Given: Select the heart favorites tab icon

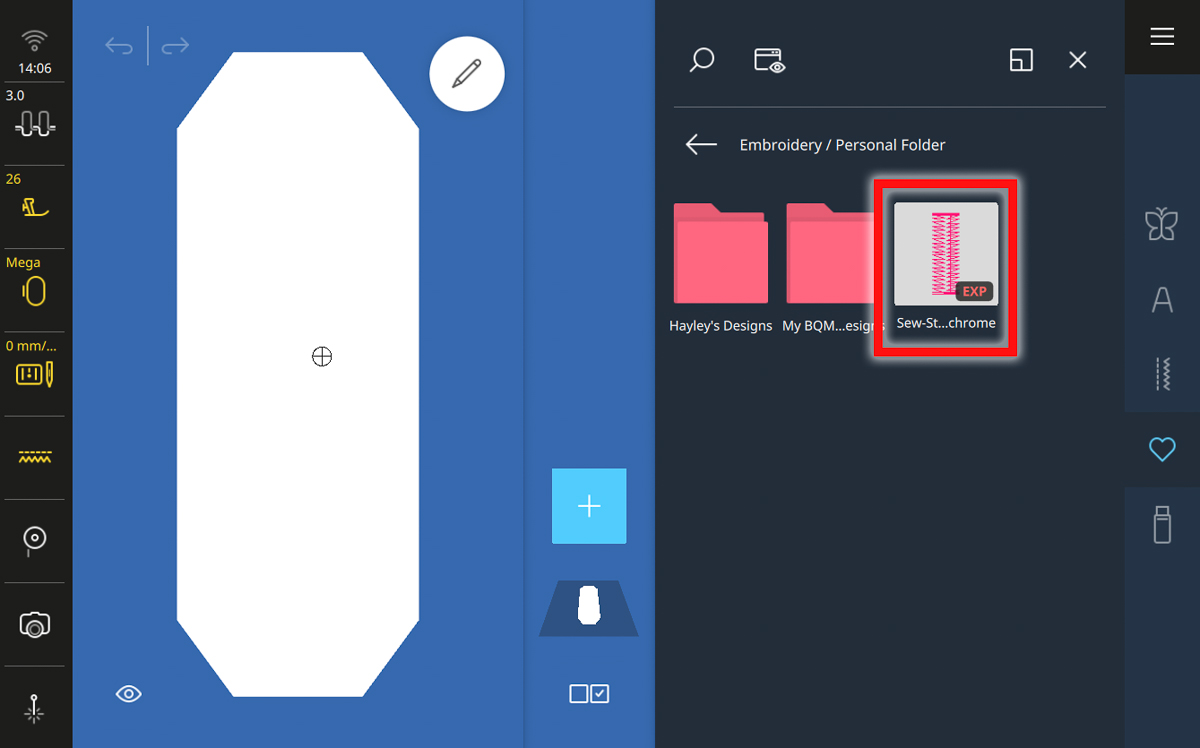Looking at the screenshot, I should tap(1161, 450).
